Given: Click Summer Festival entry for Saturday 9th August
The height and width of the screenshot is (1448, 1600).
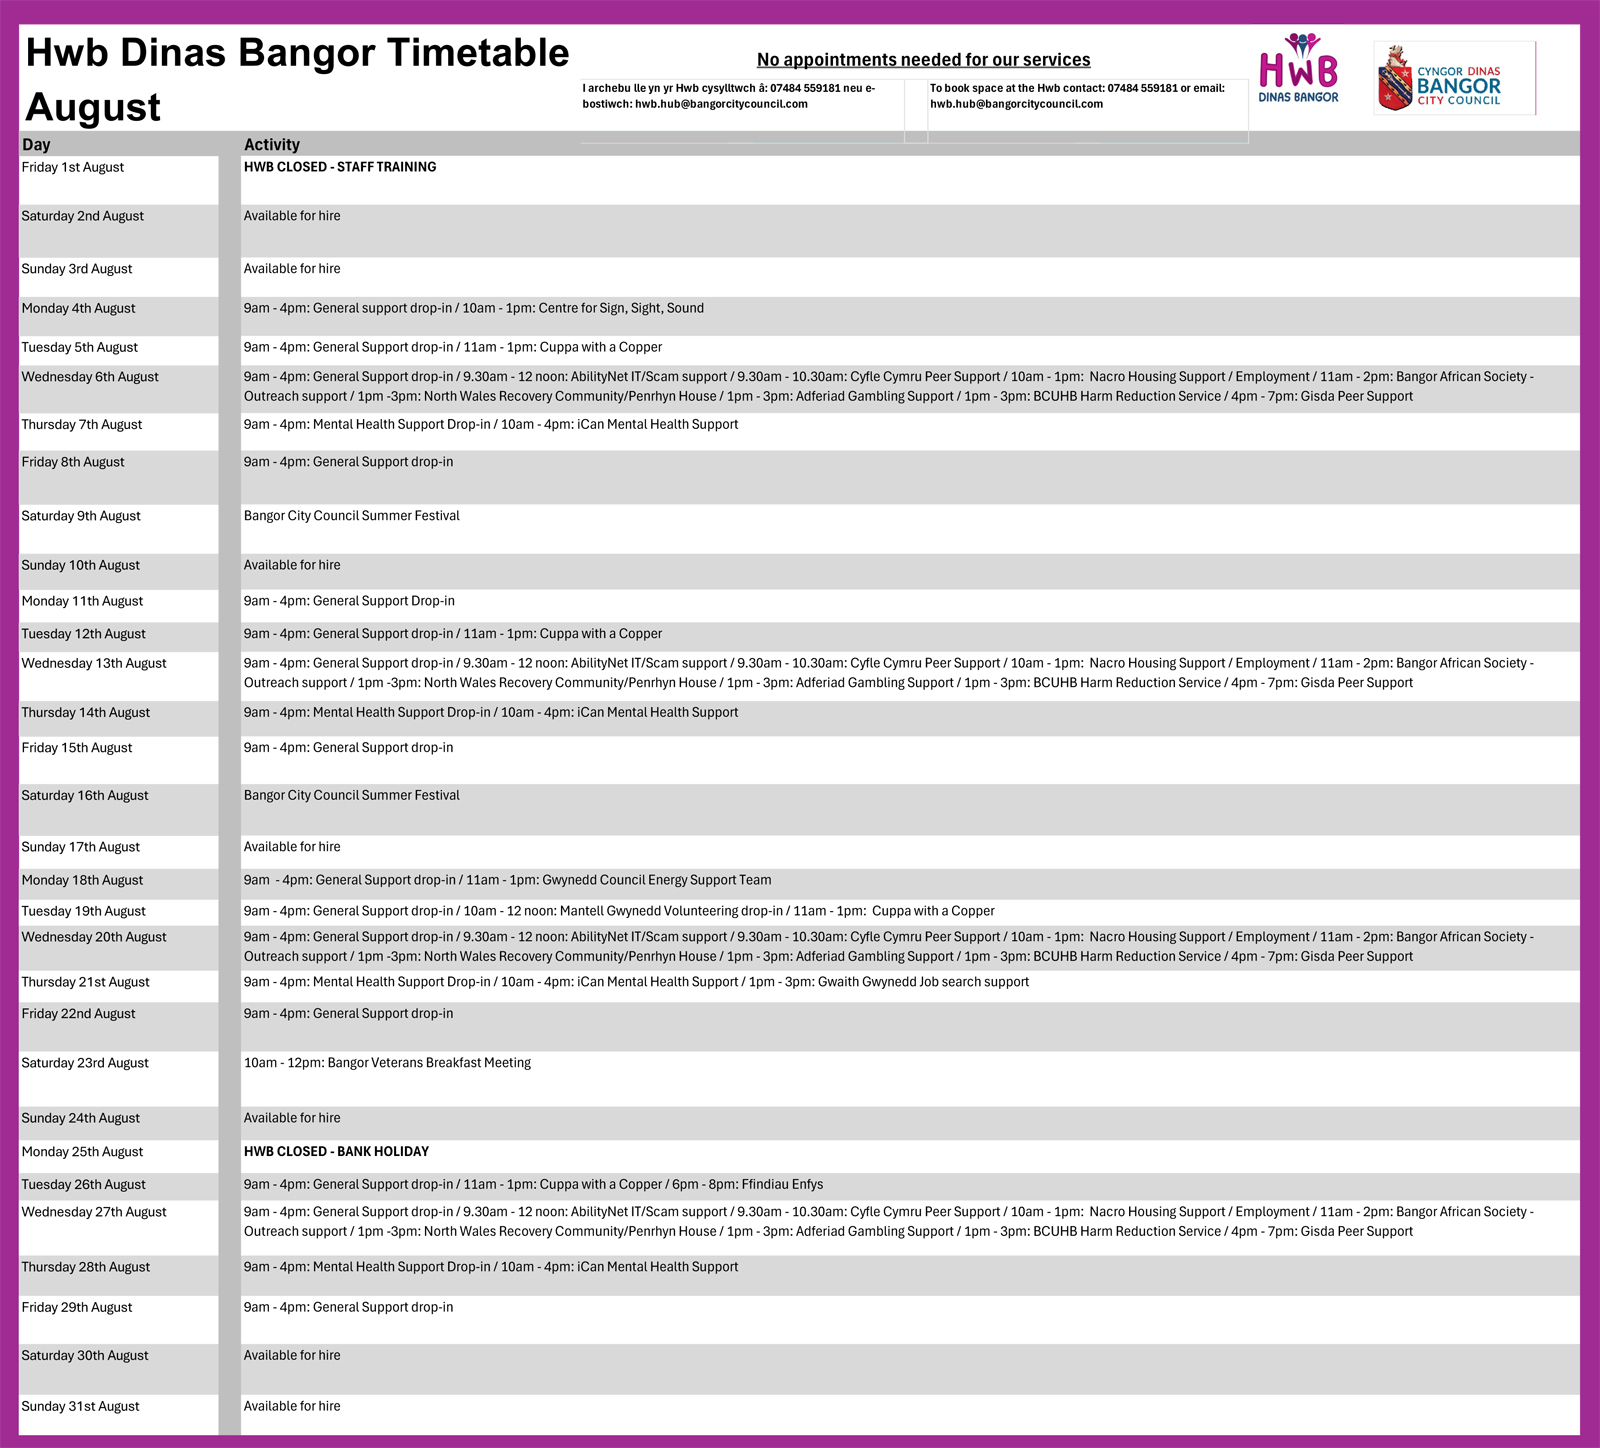Looking at the screenshot, I should [352, 516].
